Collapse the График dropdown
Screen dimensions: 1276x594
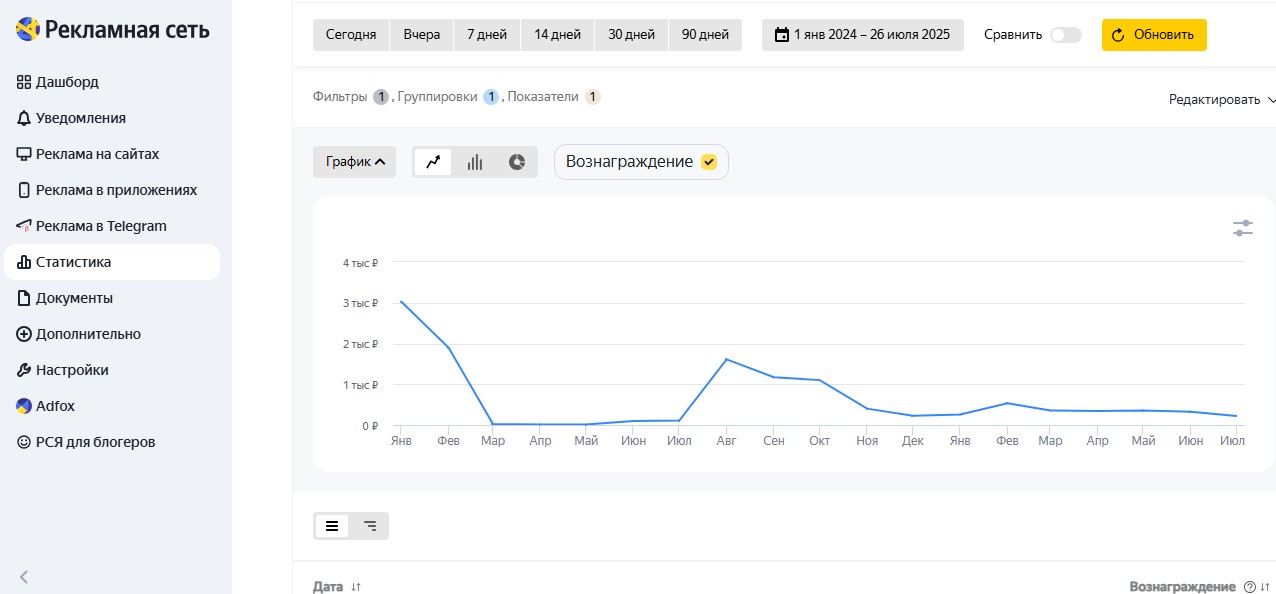coord(355,162)
